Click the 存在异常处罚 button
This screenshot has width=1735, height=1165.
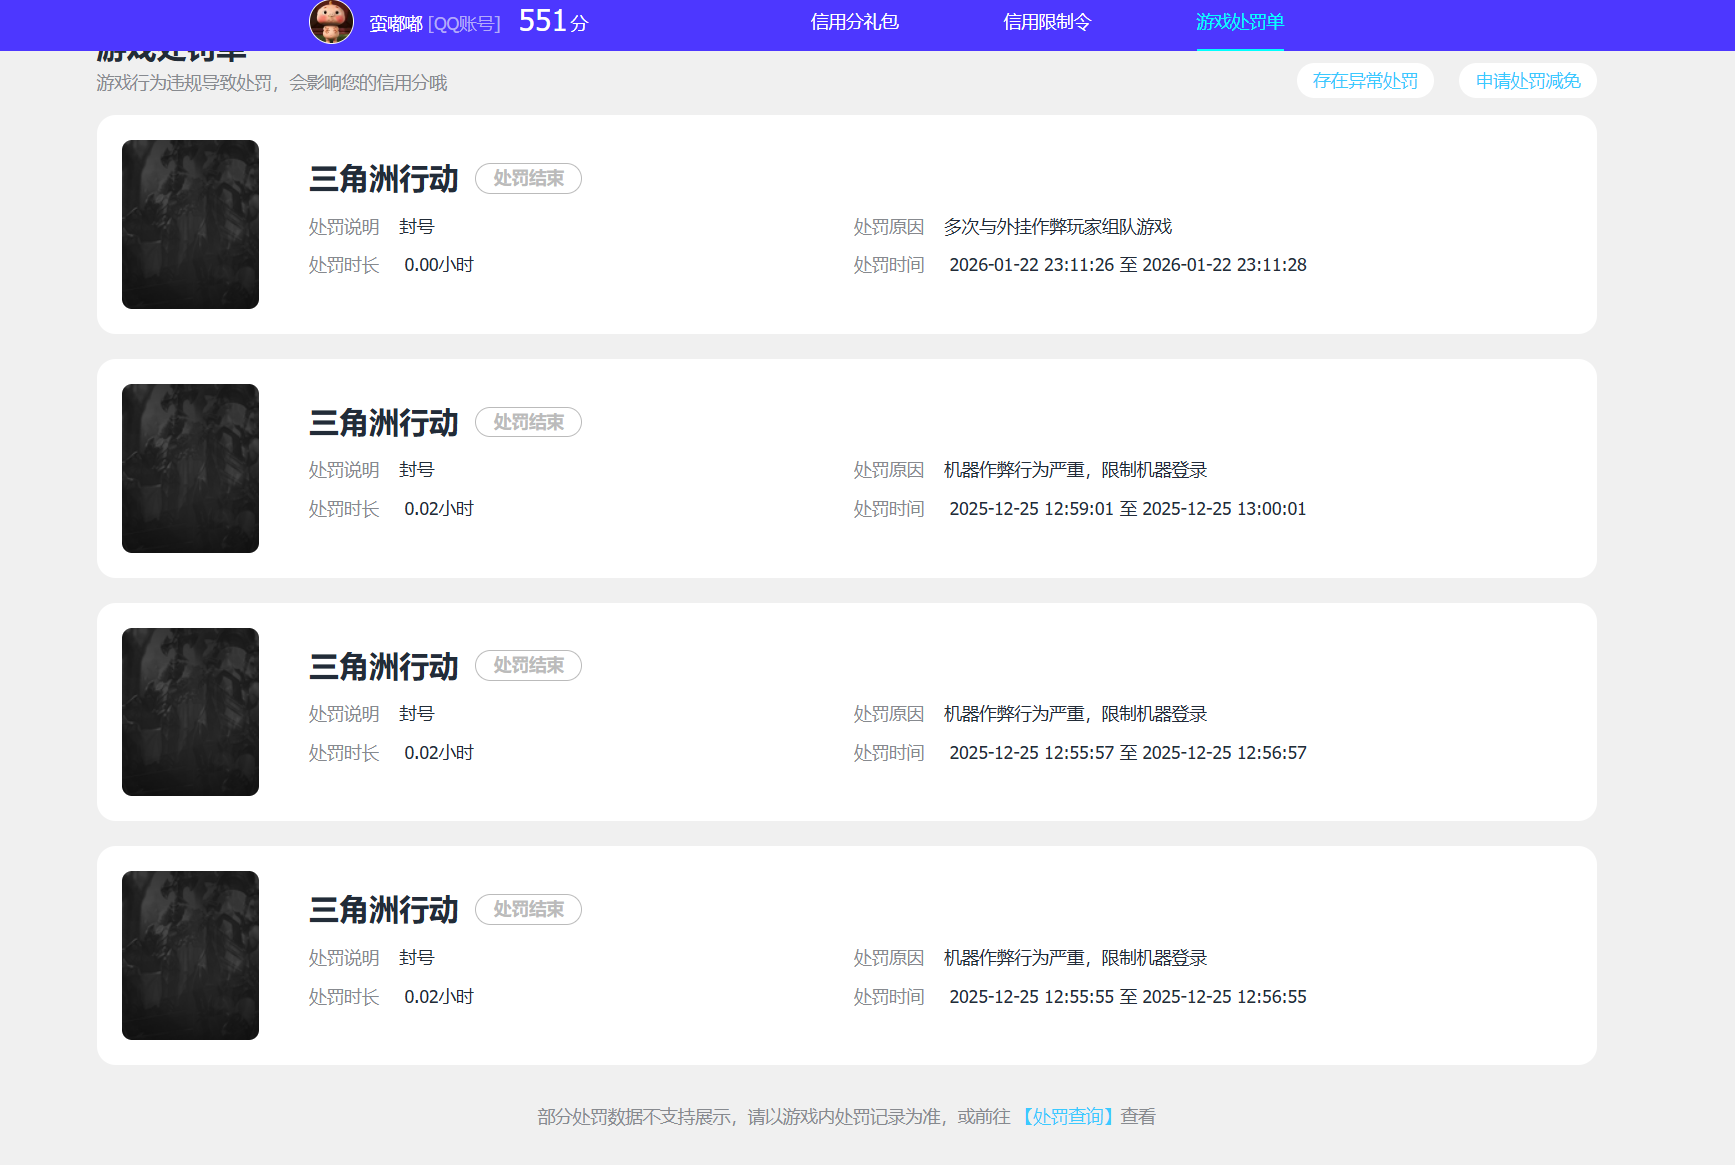click(x=1365, y=81)
